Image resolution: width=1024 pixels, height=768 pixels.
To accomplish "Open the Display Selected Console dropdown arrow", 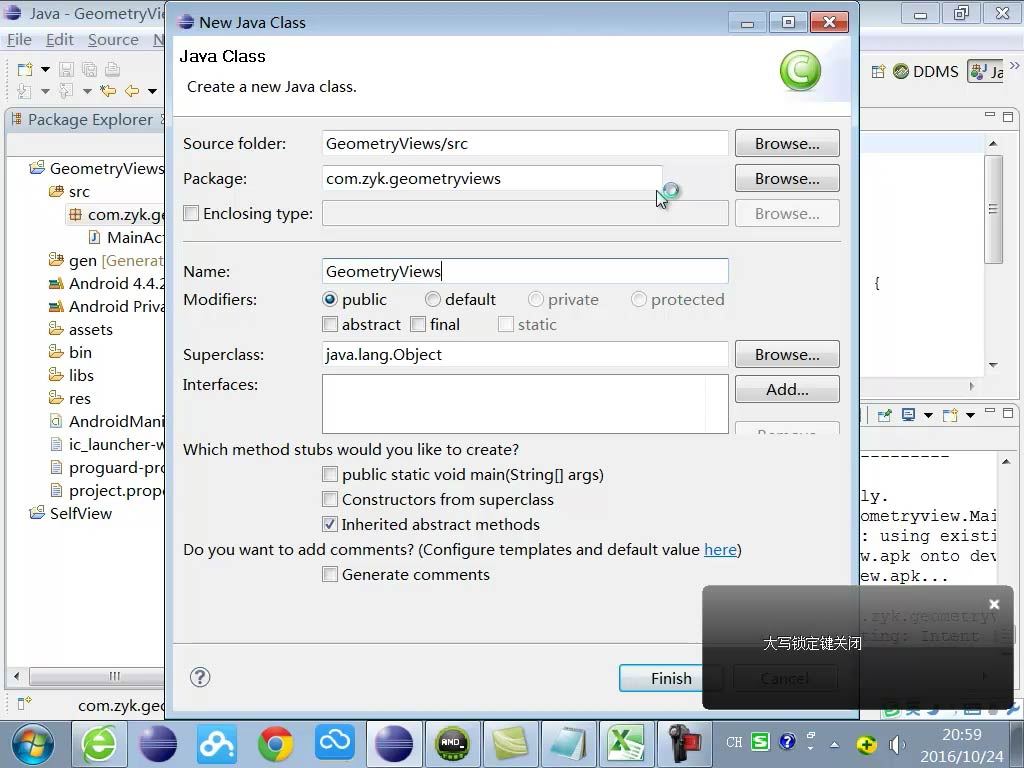I will 928,415.
